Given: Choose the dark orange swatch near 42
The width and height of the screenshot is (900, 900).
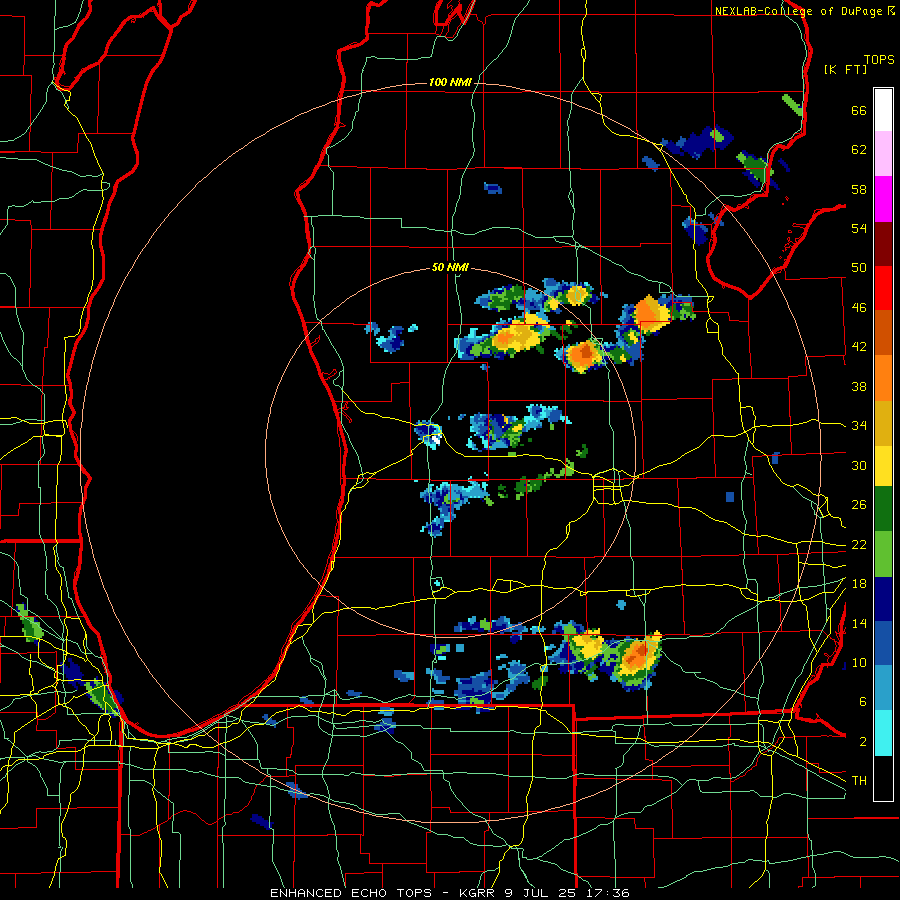Looking at the screenshot, I should click(883, 333).
